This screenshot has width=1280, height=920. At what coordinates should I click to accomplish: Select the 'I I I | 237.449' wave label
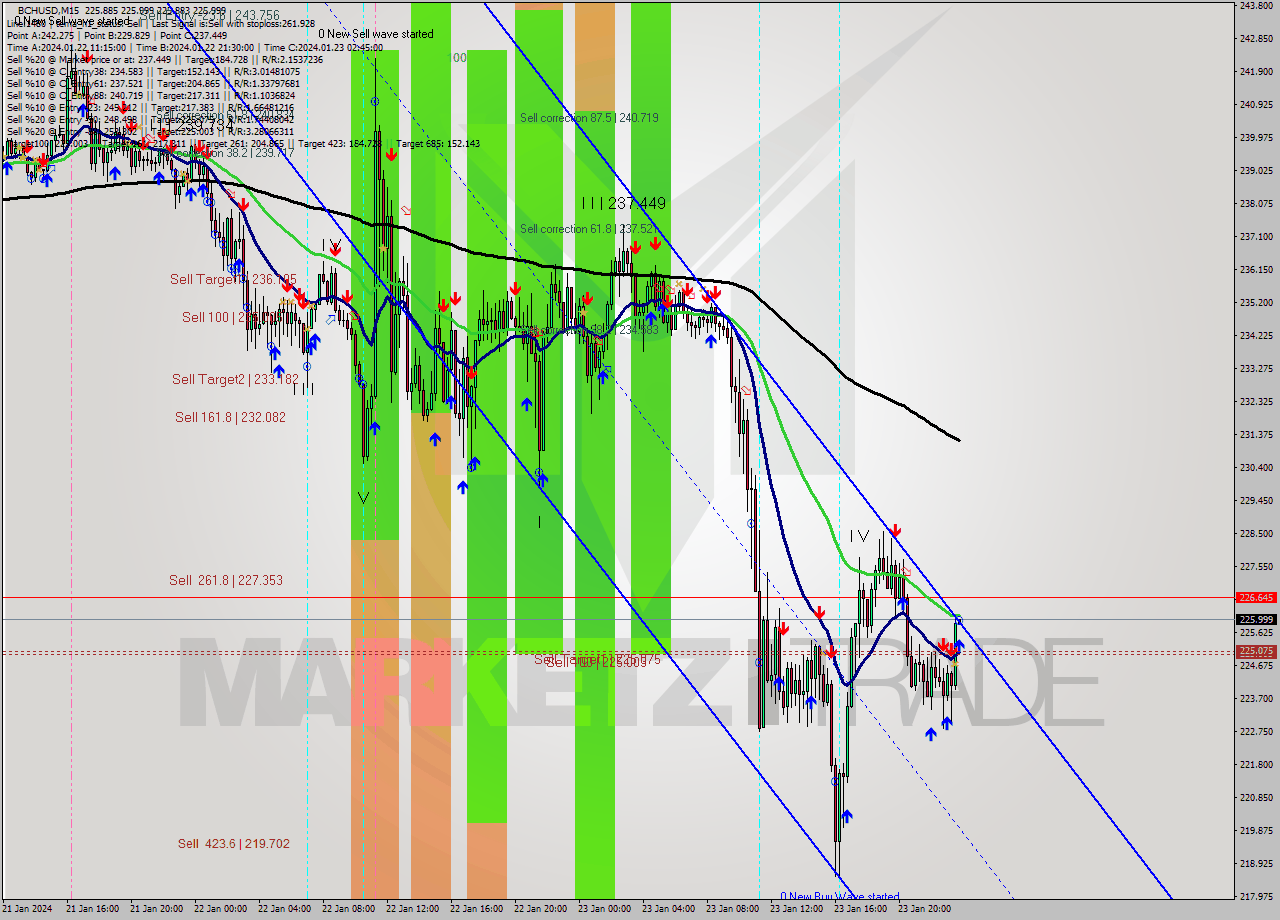624,203
